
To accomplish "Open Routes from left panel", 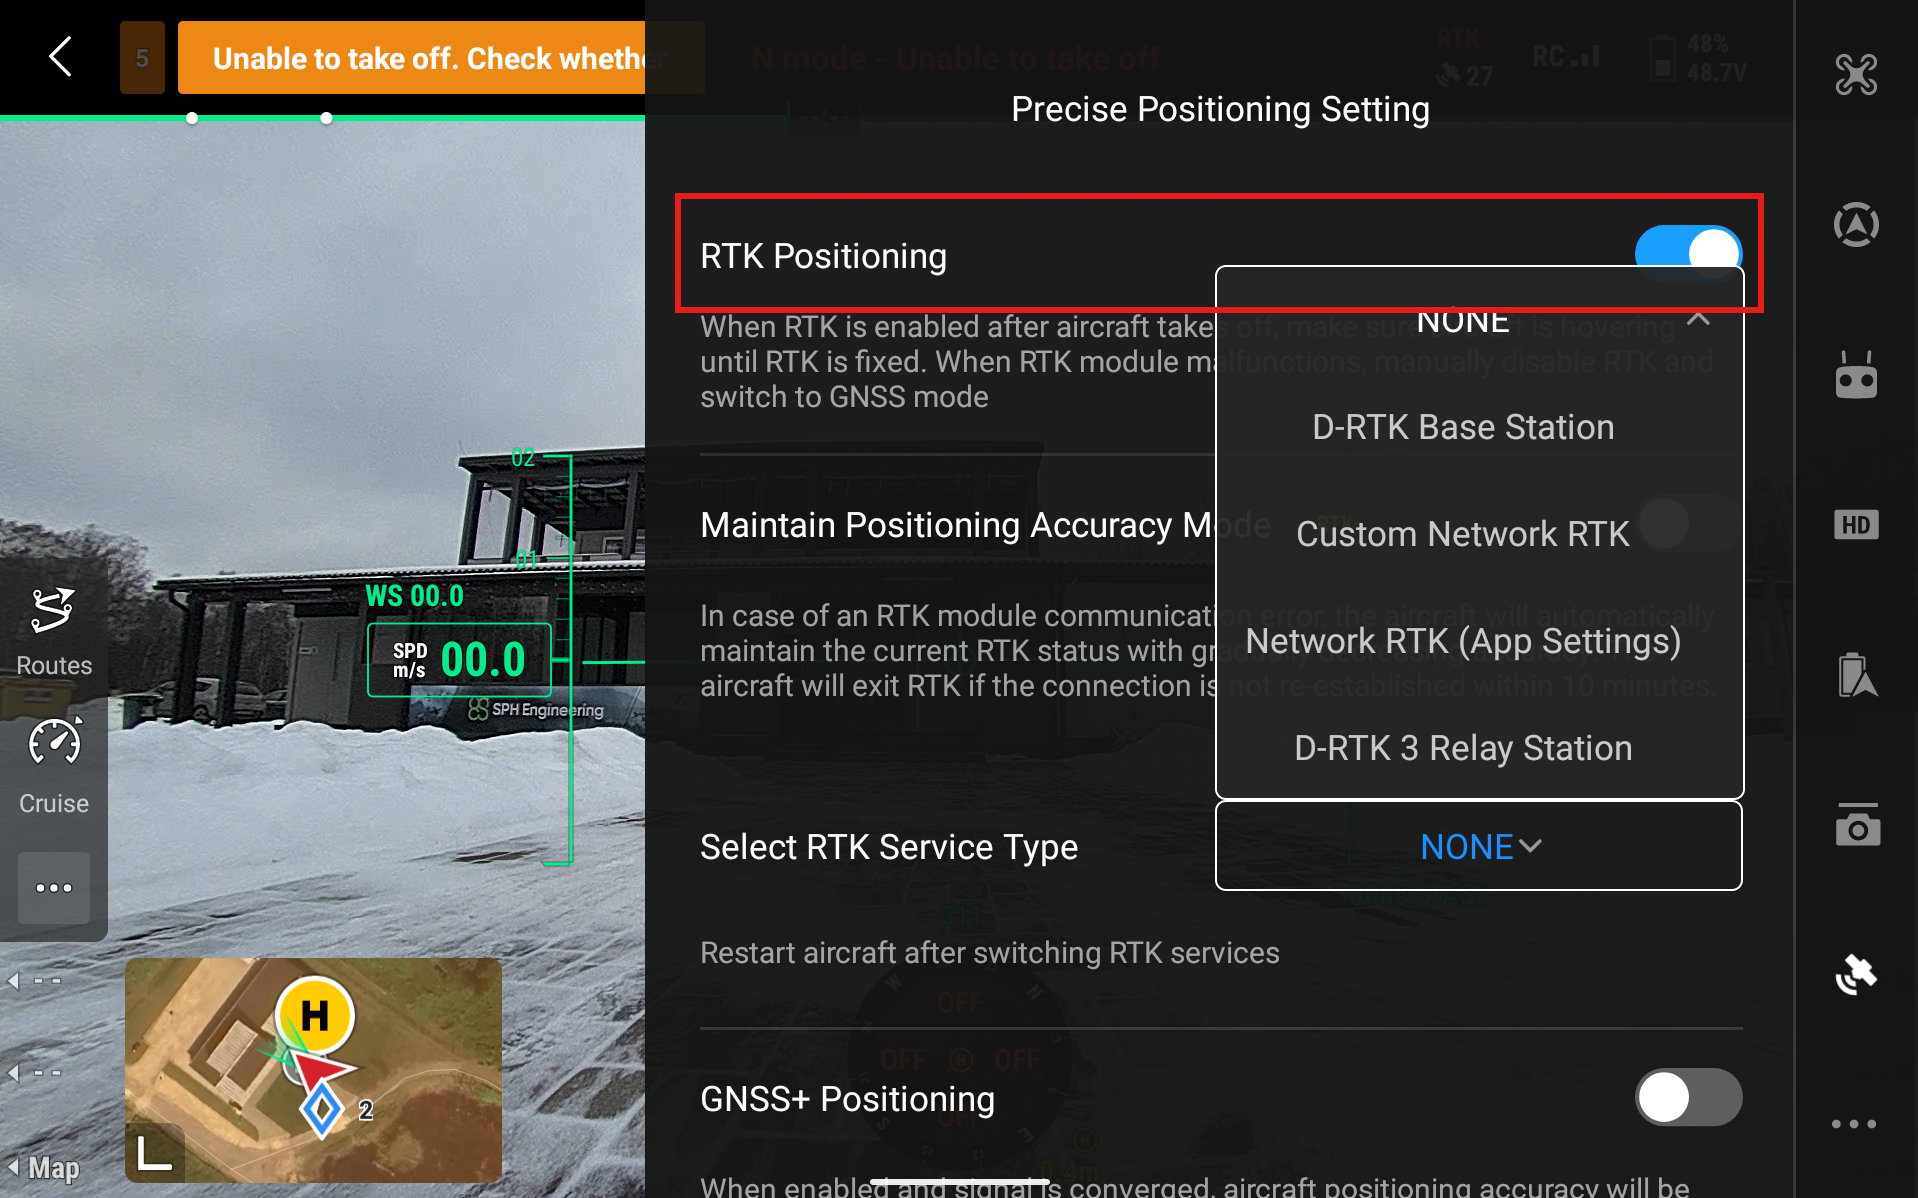I will 53,632.
